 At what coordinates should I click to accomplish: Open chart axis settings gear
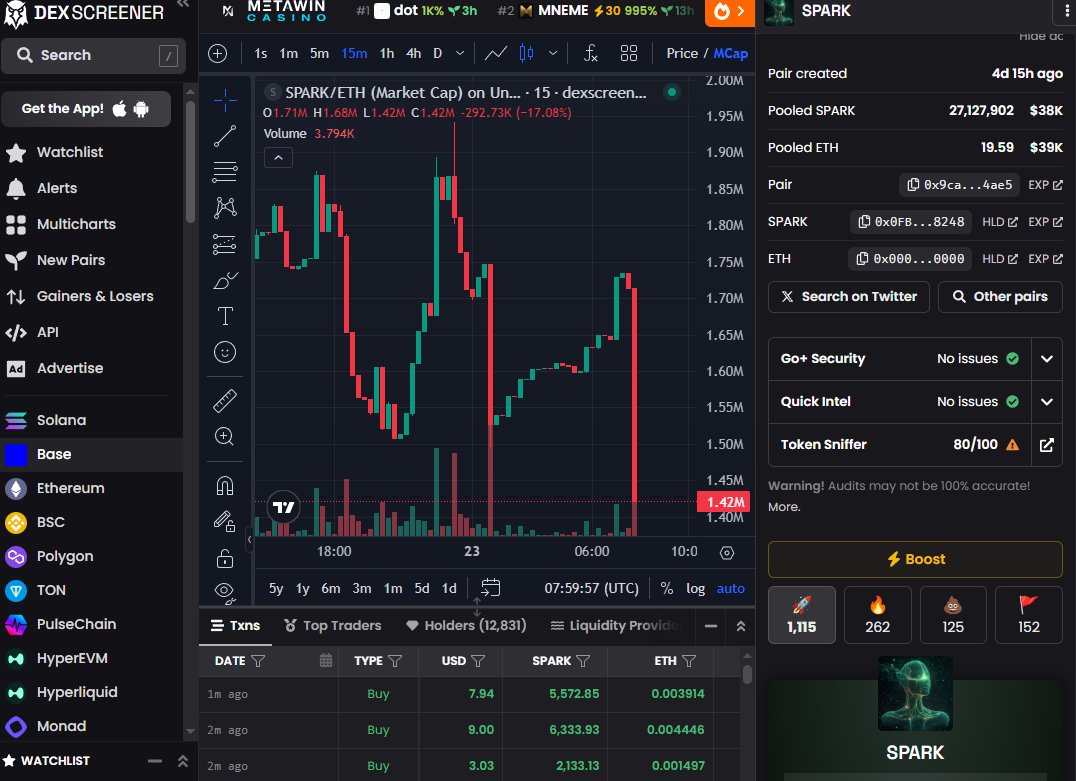click(727, 552)
